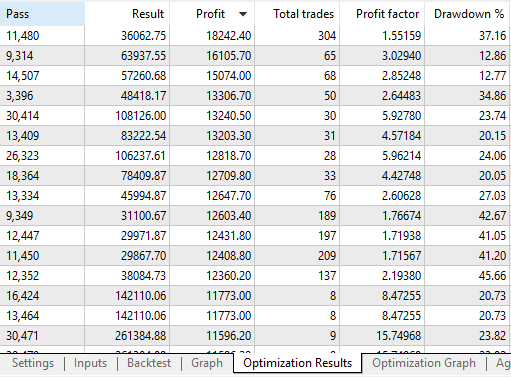
Task: Click profit factor value 3.02940
Action: pos(402,56)
